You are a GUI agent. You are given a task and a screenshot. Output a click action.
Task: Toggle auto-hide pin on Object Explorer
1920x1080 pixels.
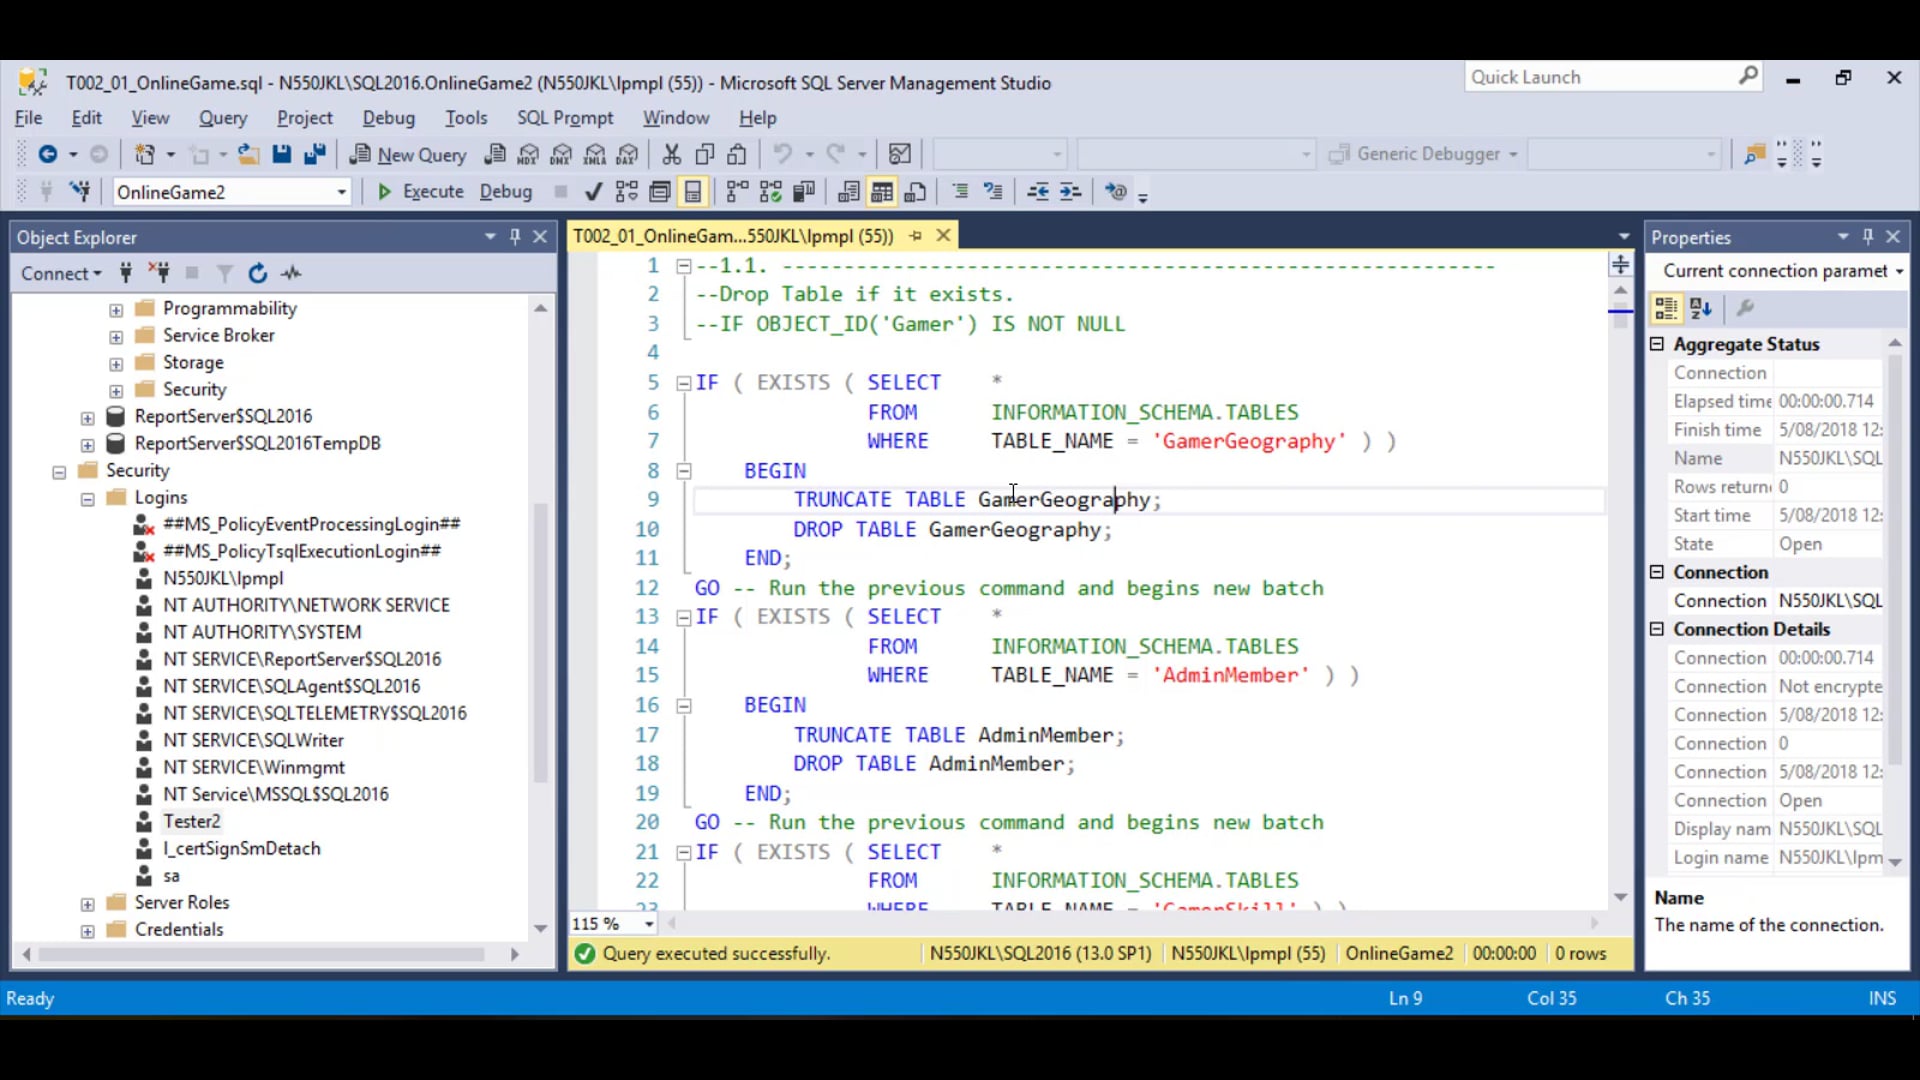coord(515,237)
